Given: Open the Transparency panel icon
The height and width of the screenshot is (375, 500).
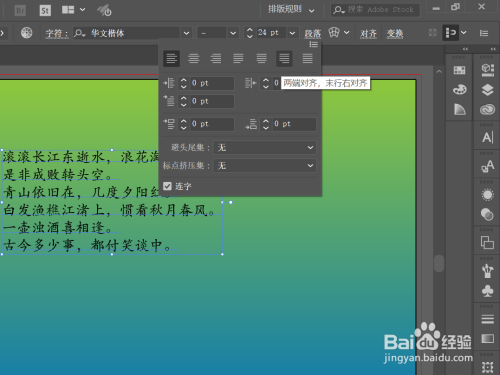Looking at the screenshot, I should (x=487, y=214).
